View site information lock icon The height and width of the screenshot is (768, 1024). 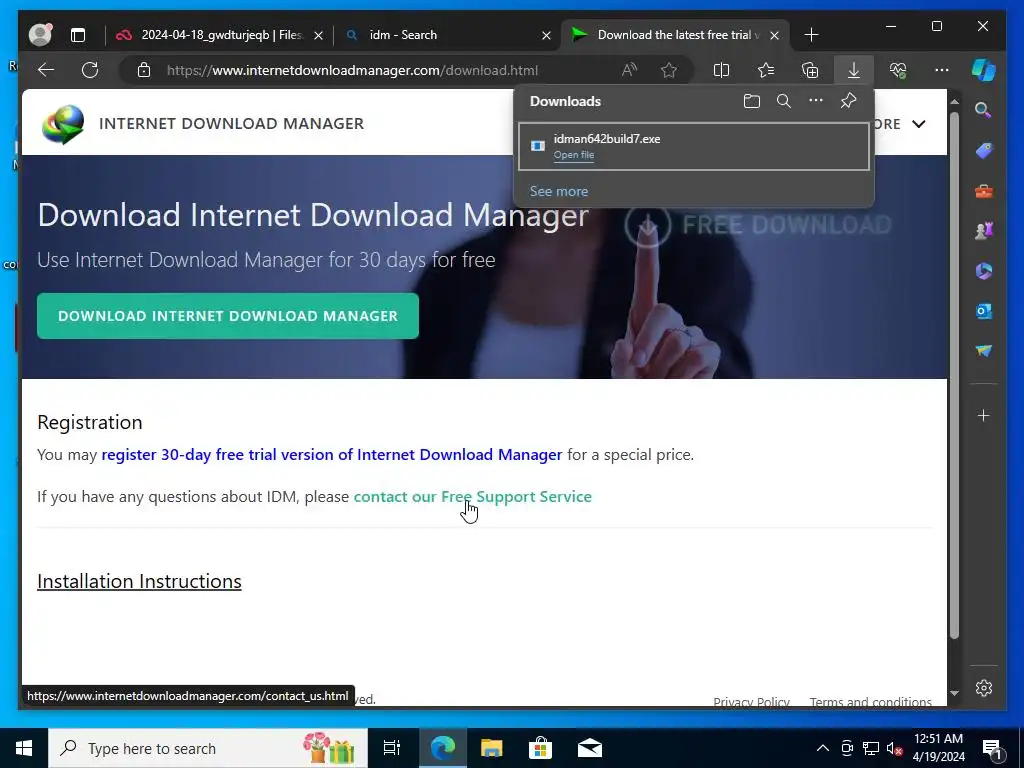pos(144,70)
